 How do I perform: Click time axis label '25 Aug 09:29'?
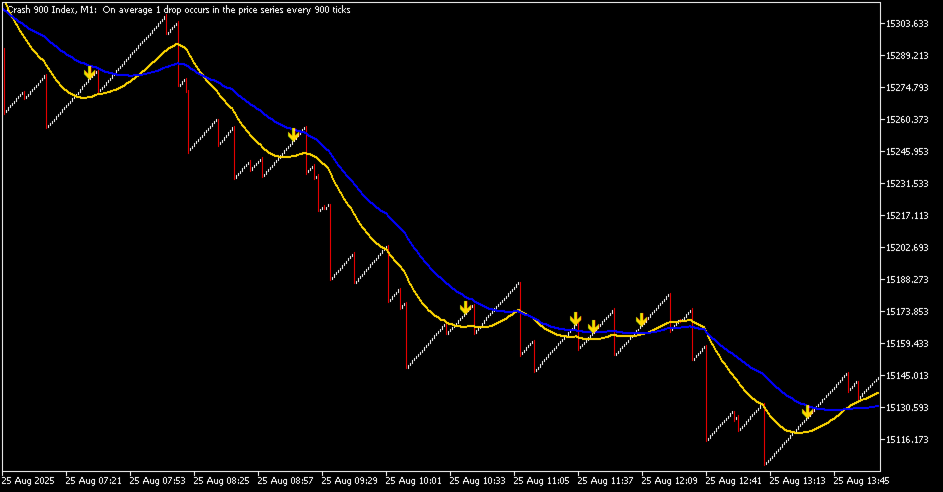[349, 481]
